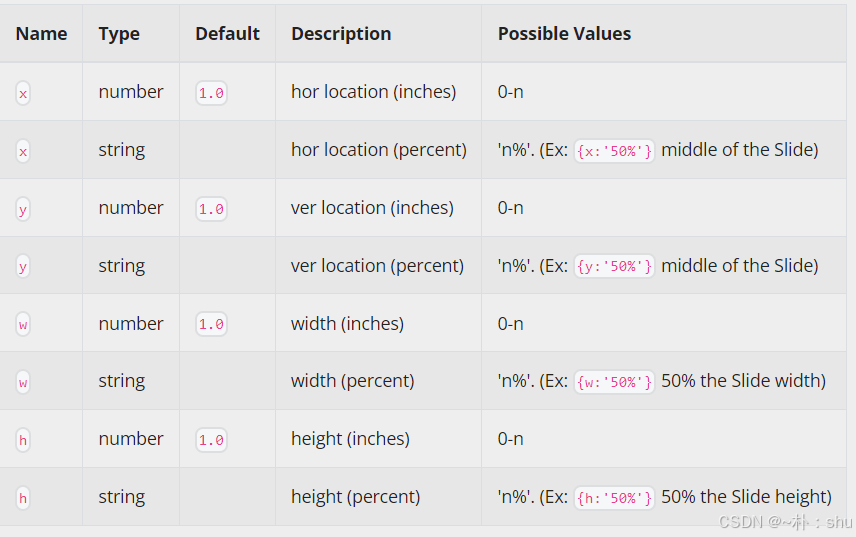Select the ver location (percent) description text

coord(377,266)
